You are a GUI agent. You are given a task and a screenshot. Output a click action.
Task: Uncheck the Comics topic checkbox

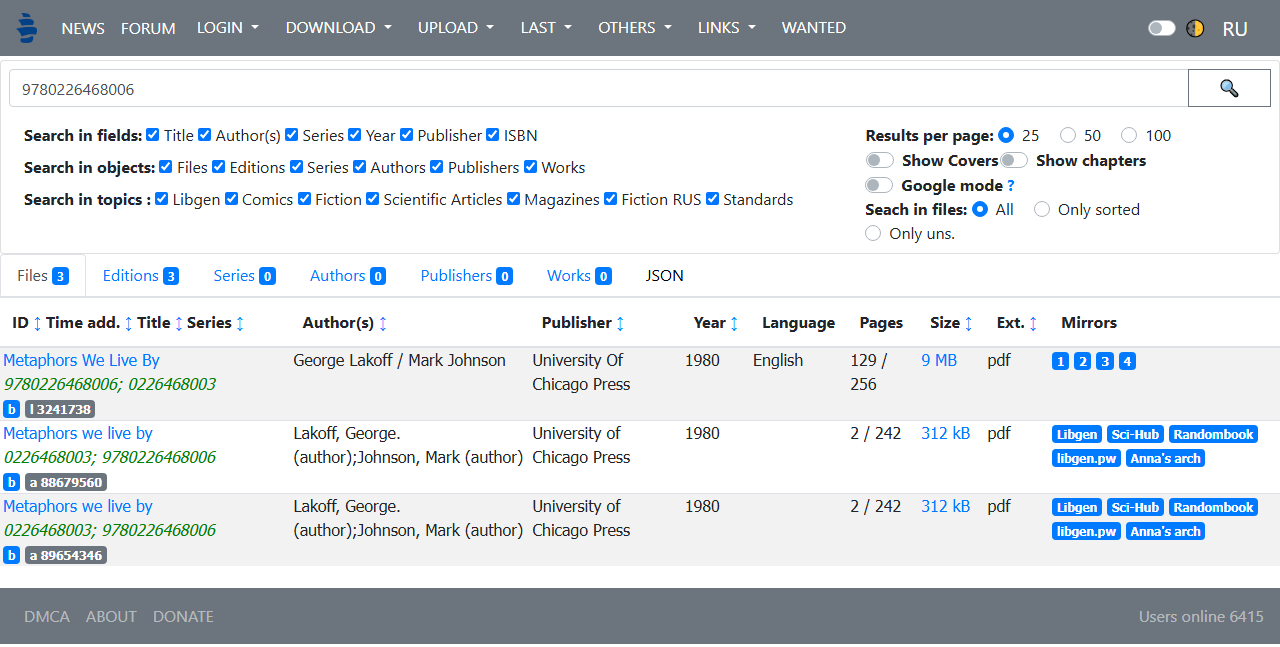231,199
